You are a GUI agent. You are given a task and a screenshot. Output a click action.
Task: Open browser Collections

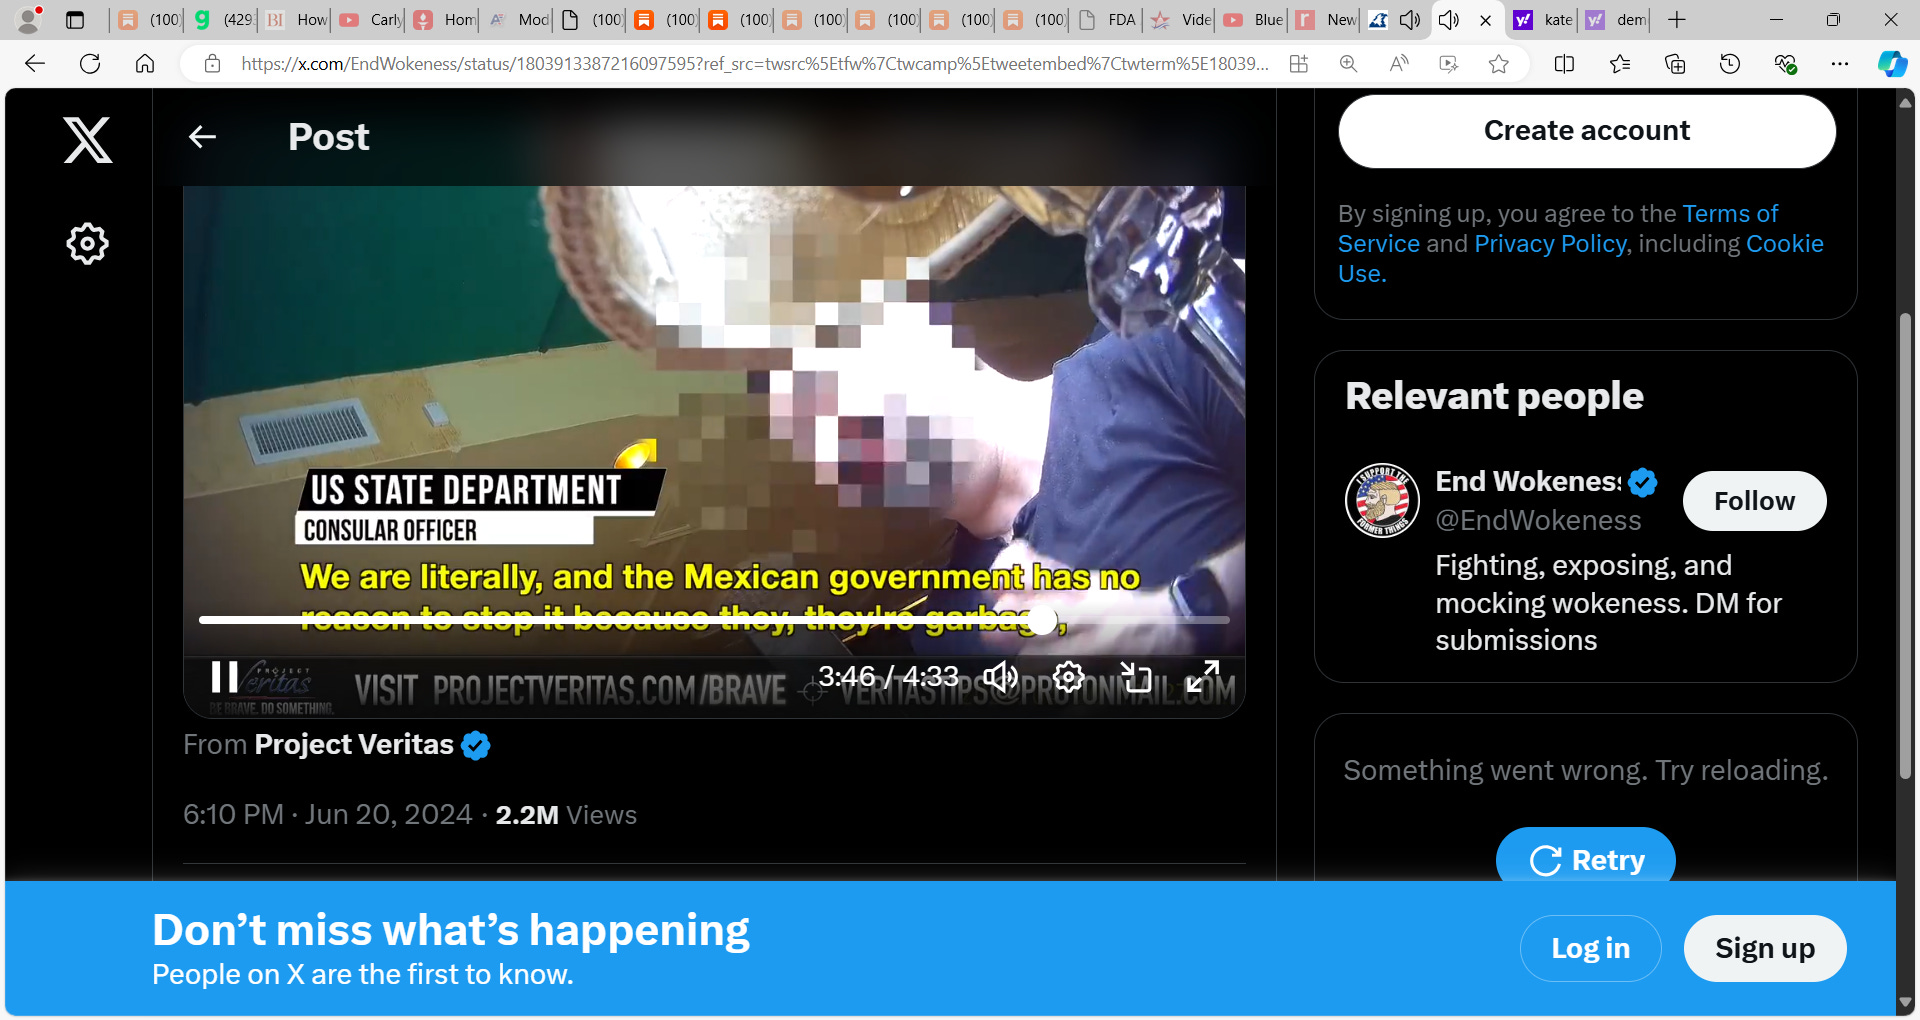point(1675,64)
